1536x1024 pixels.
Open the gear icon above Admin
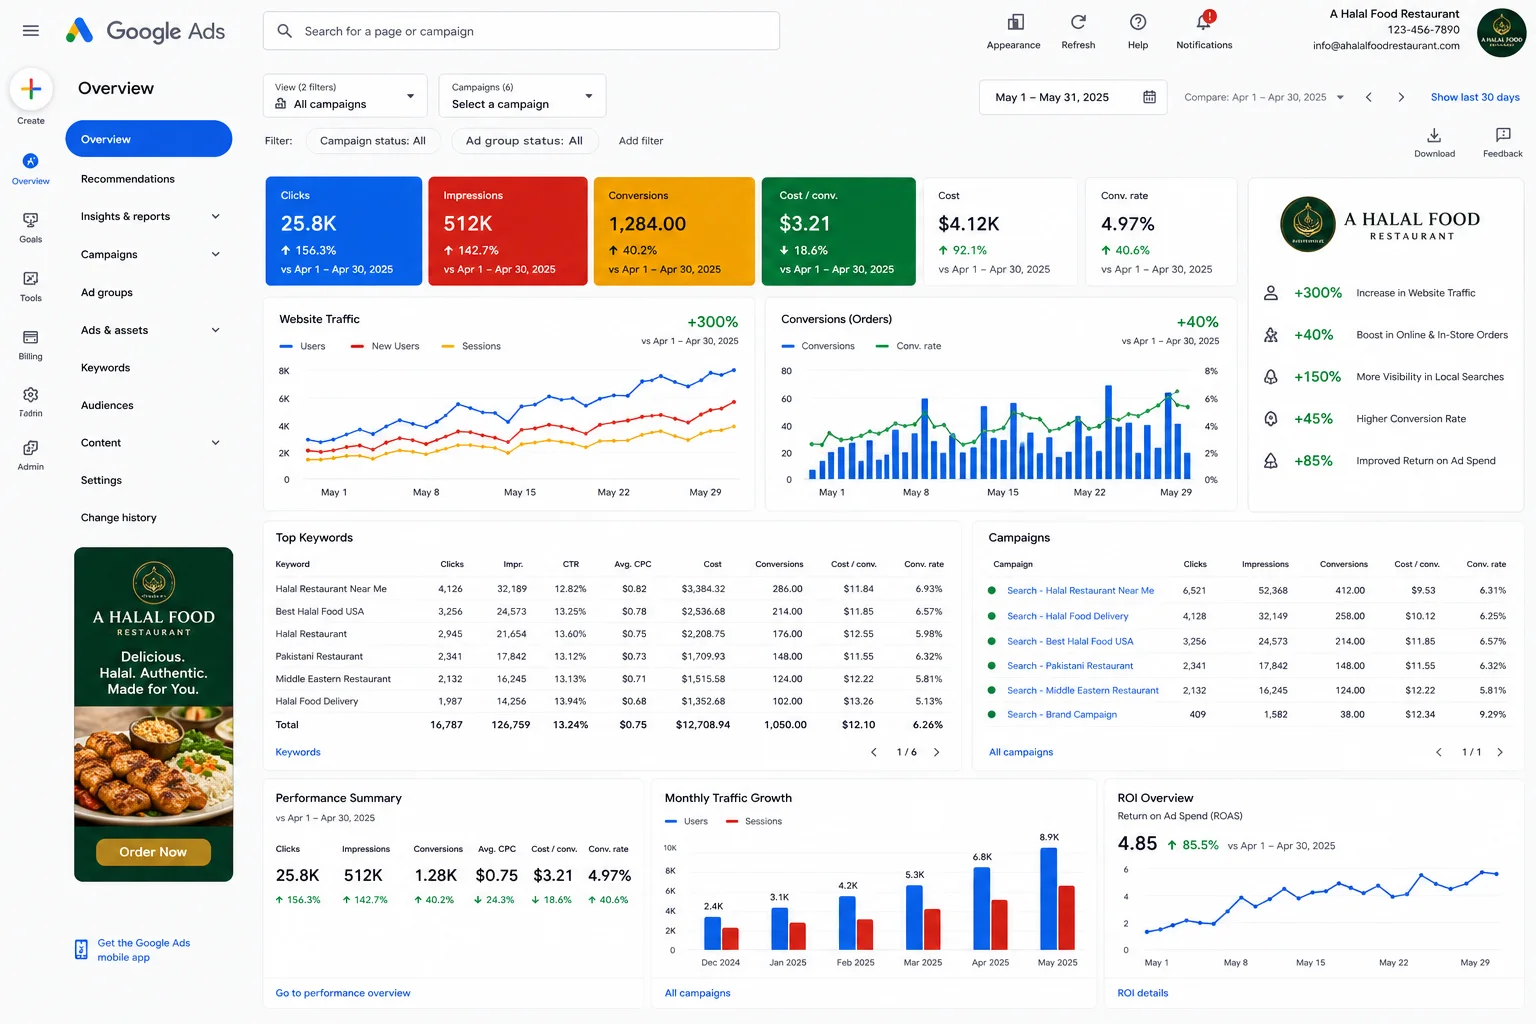[31, 395]
